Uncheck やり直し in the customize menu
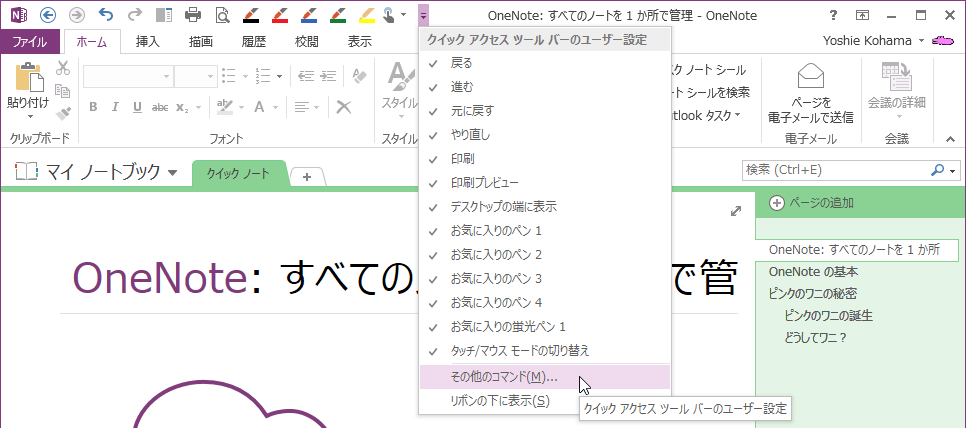This screenshot has height=428, width=966. pyautogui.click(x=545, y=135)
